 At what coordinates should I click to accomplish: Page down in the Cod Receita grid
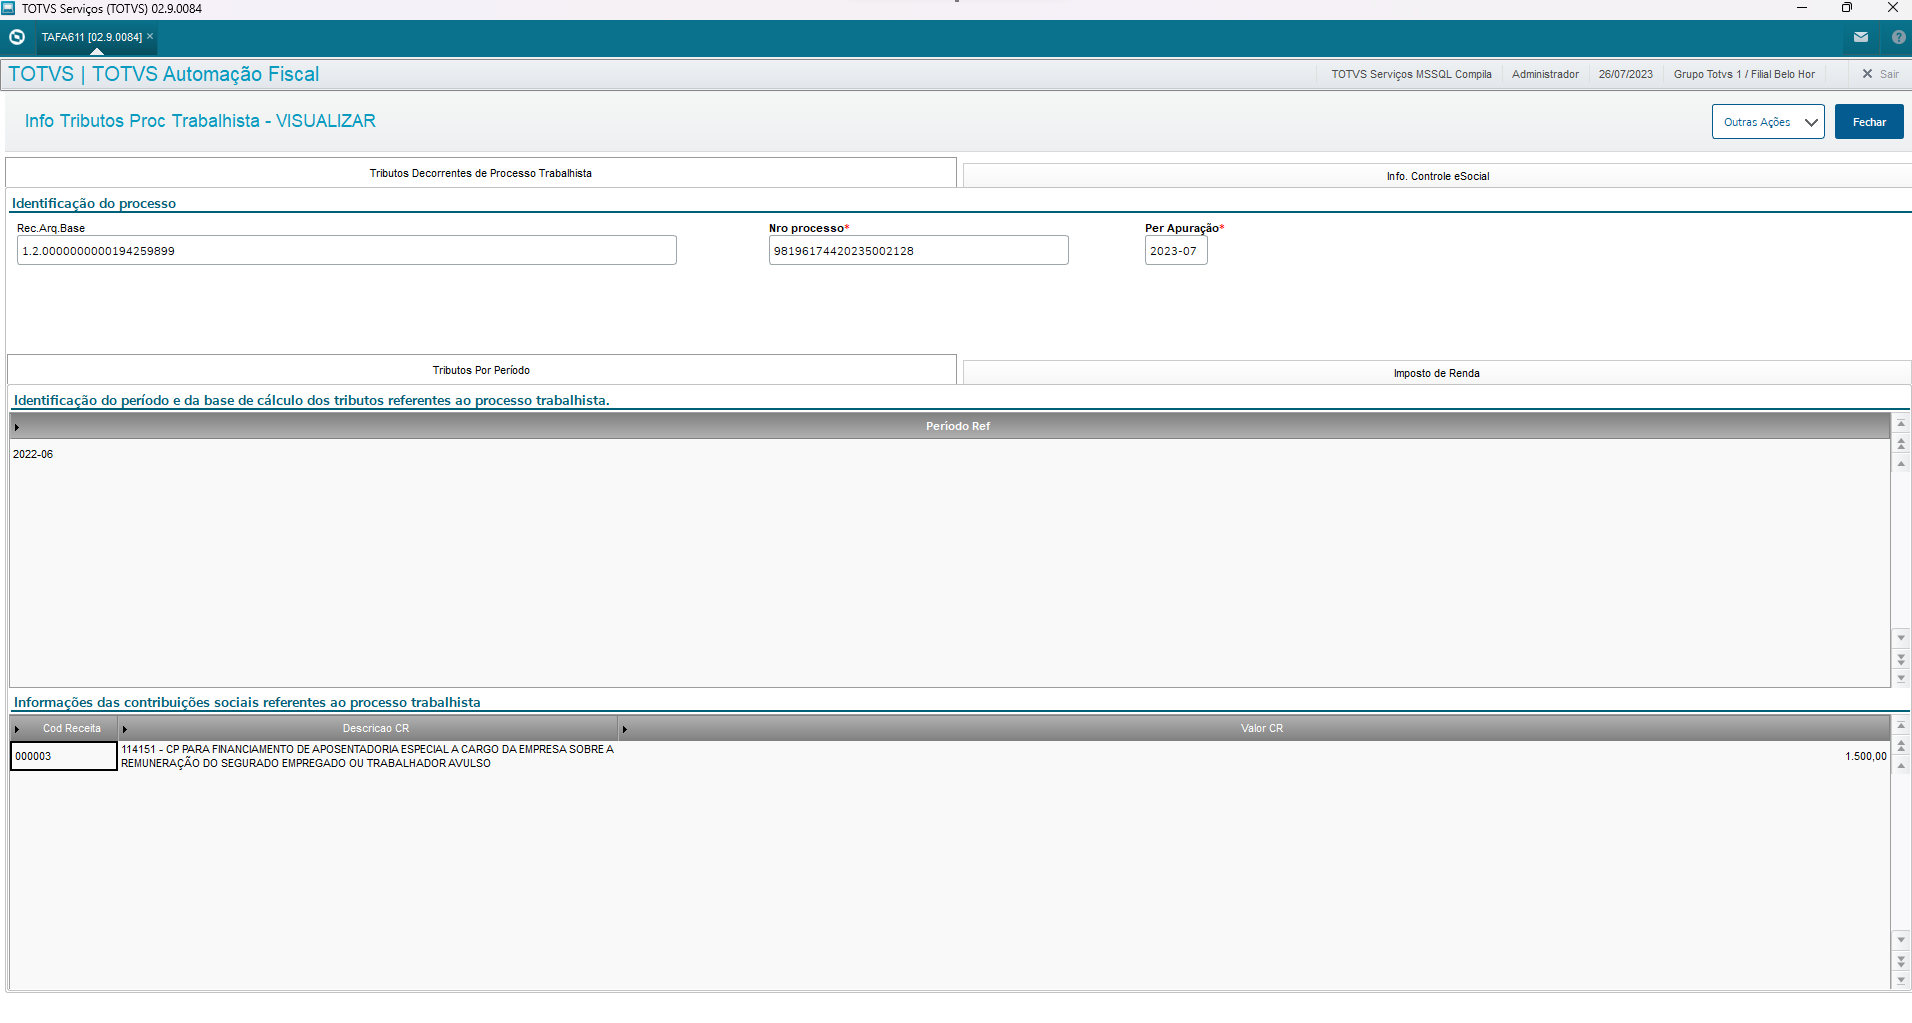pyautogui.click(x=1901, y=961)
